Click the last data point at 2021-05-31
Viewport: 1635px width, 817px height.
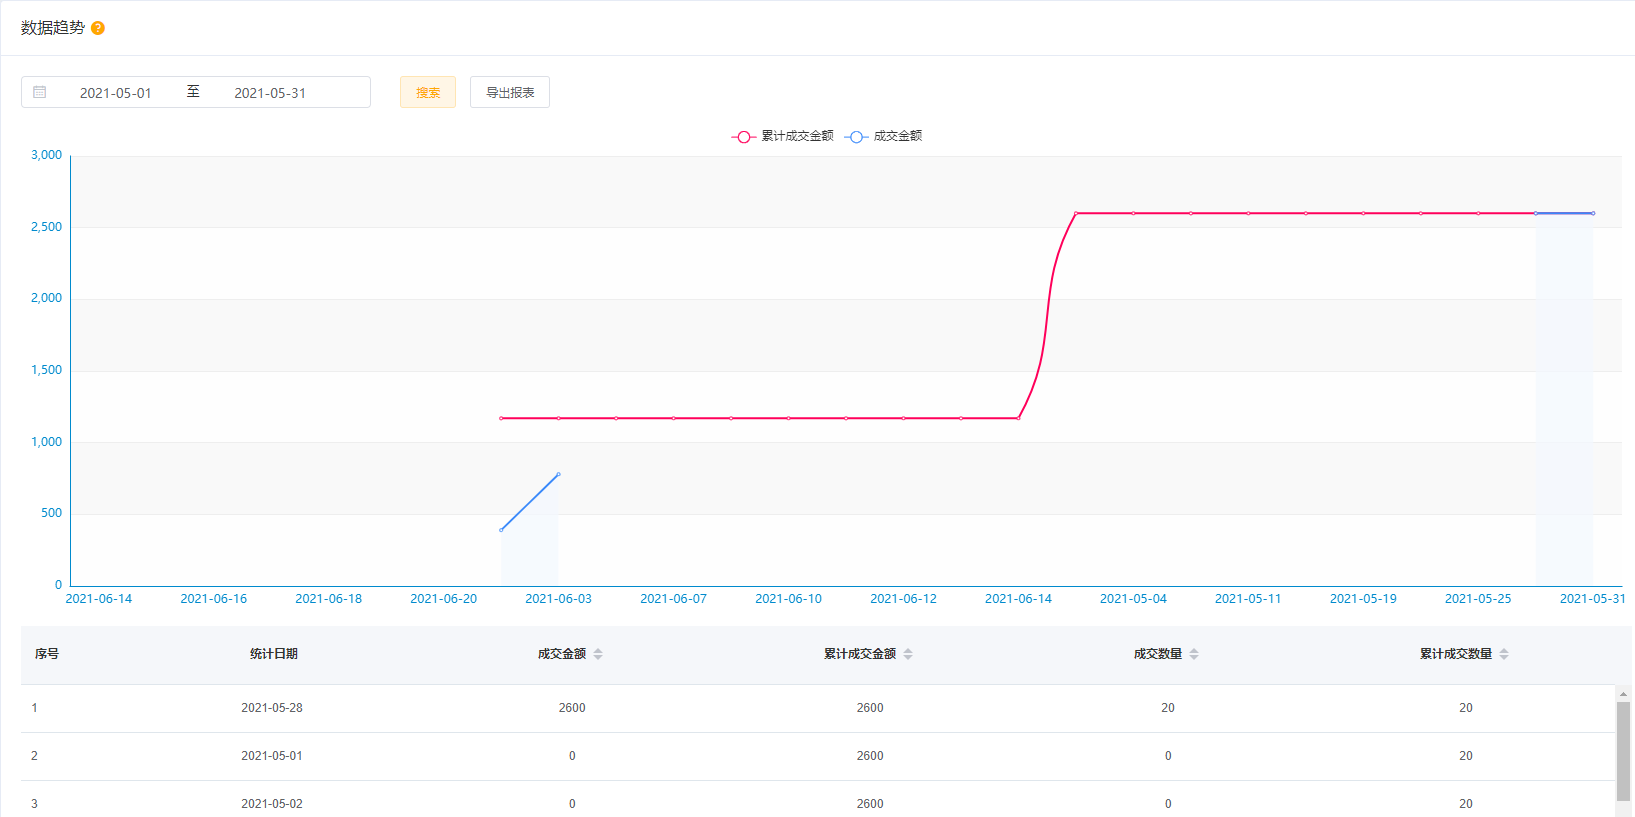1593,213
